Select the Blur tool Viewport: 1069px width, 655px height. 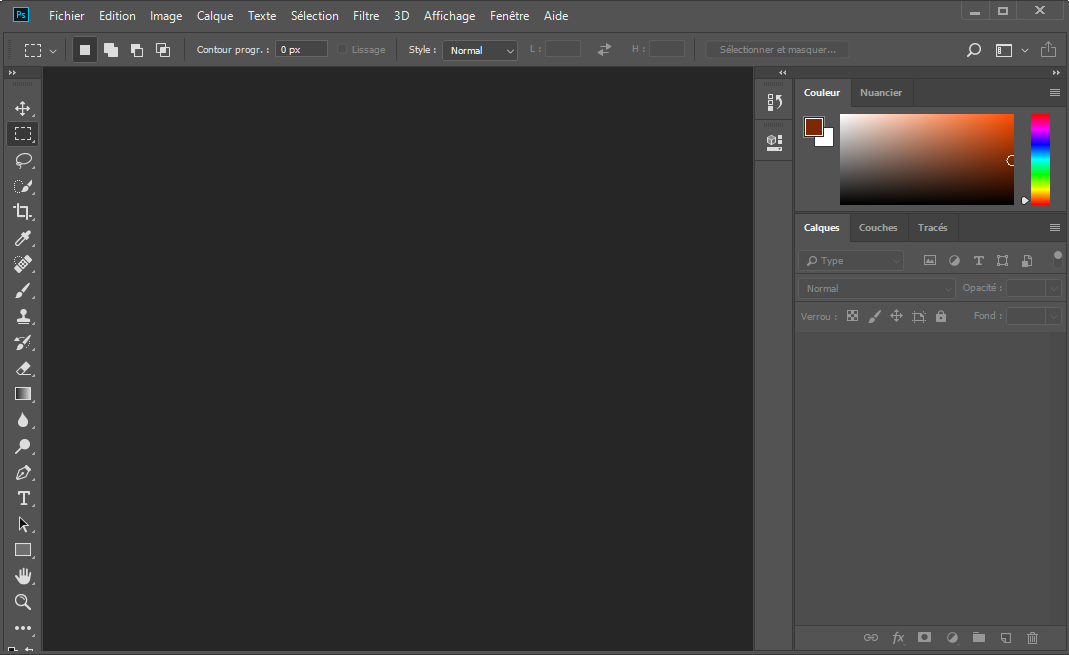22,420
